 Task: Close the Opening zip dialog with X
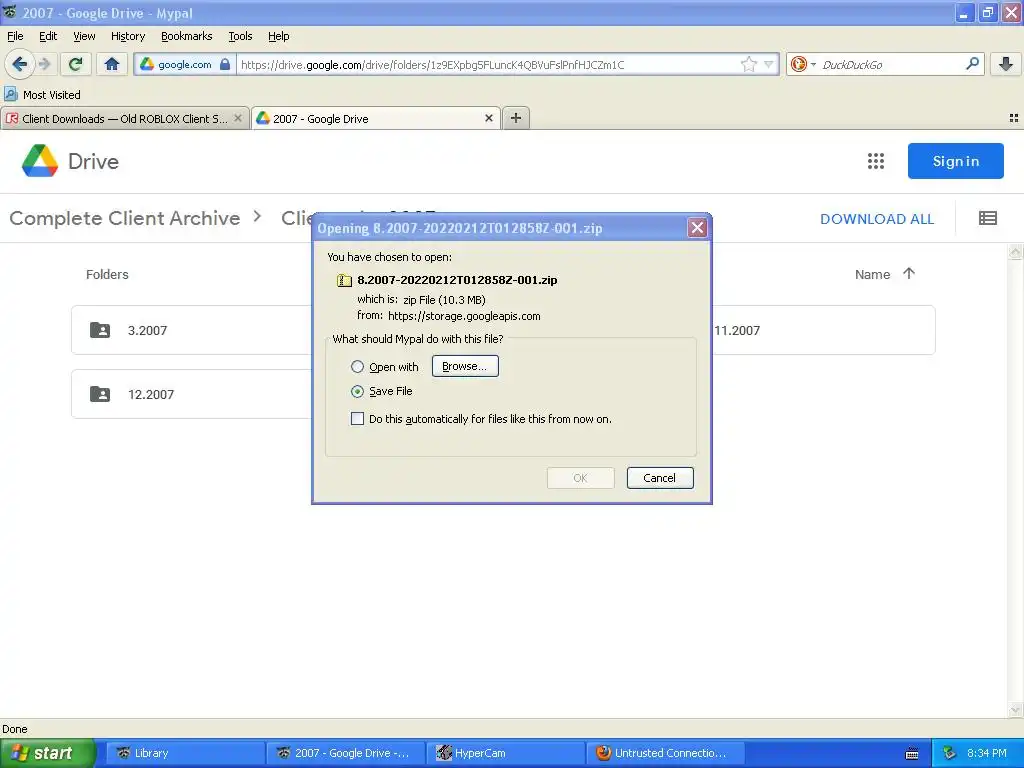tap(697, 227)
